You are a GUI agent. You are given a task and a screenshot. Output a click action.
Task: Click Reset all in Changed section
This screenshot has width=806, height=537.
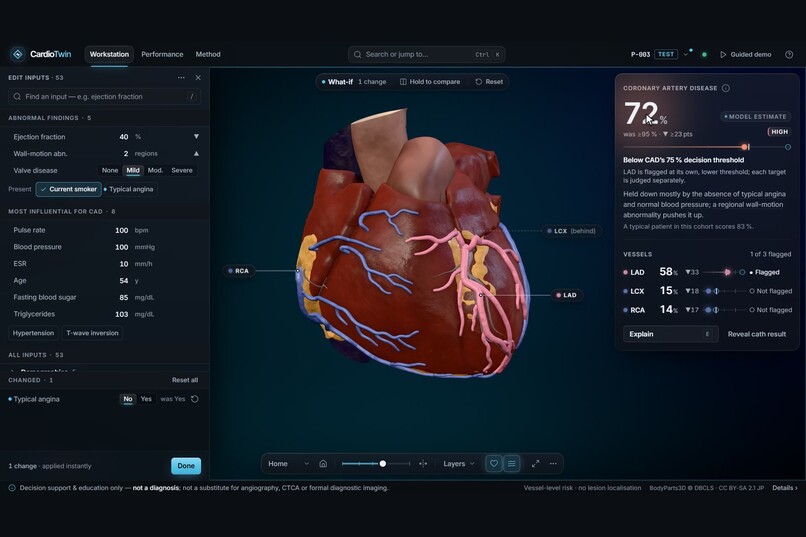[185, 380]
